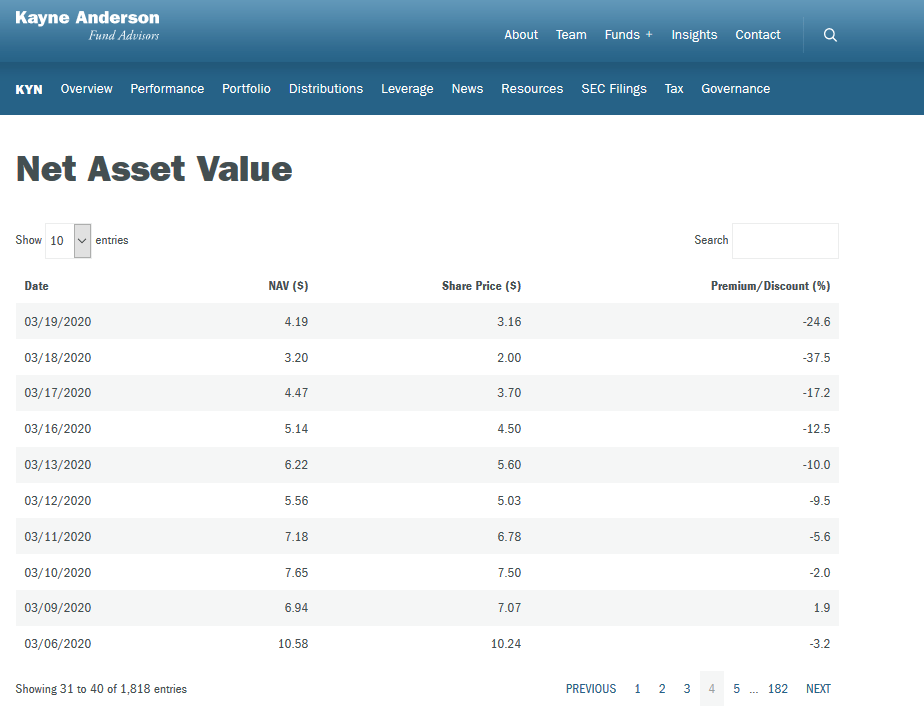Image resolution: width=924 pixels, height=710 pixels.
Task: Click the Kayne Anderson Fund Advisors logo
Action: pos(87,26)
